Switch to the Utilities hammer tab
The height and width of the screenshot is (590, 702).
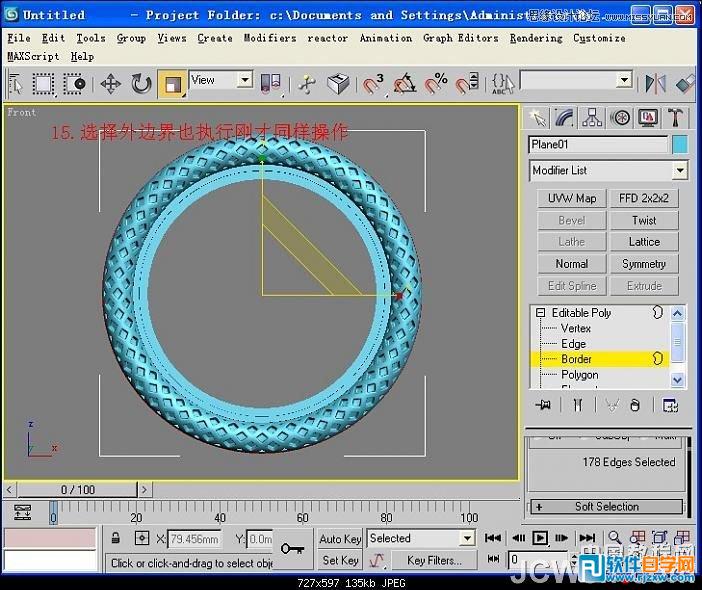(676, 118)
